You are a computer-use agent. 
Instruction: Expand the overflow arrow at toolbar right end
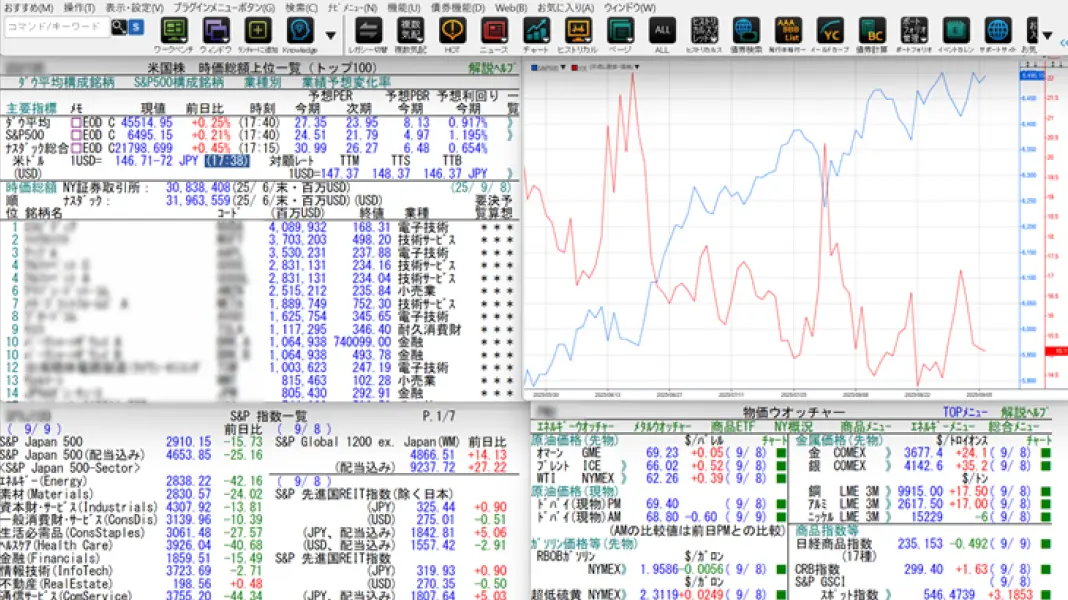click(1048, 35)
